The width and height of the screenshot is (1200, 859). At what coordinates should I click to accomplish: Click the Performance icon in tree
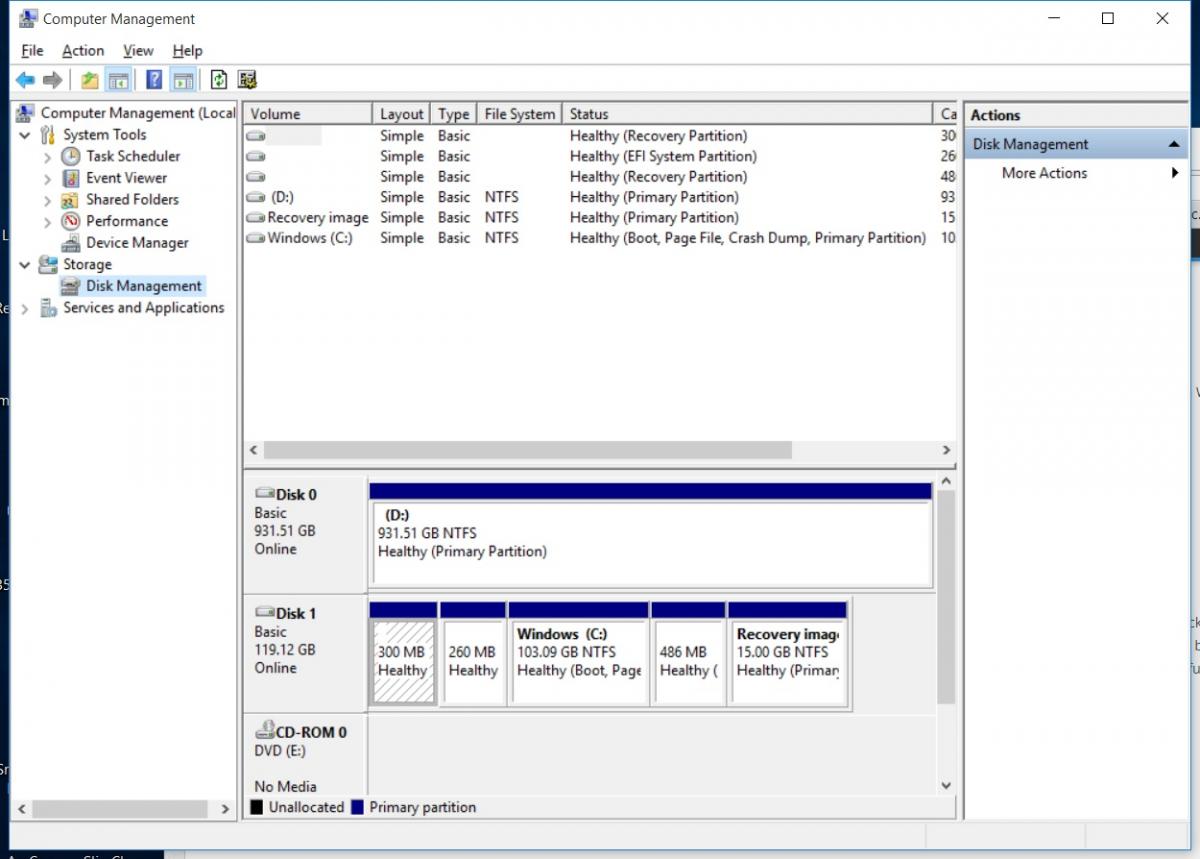point(71,221)
